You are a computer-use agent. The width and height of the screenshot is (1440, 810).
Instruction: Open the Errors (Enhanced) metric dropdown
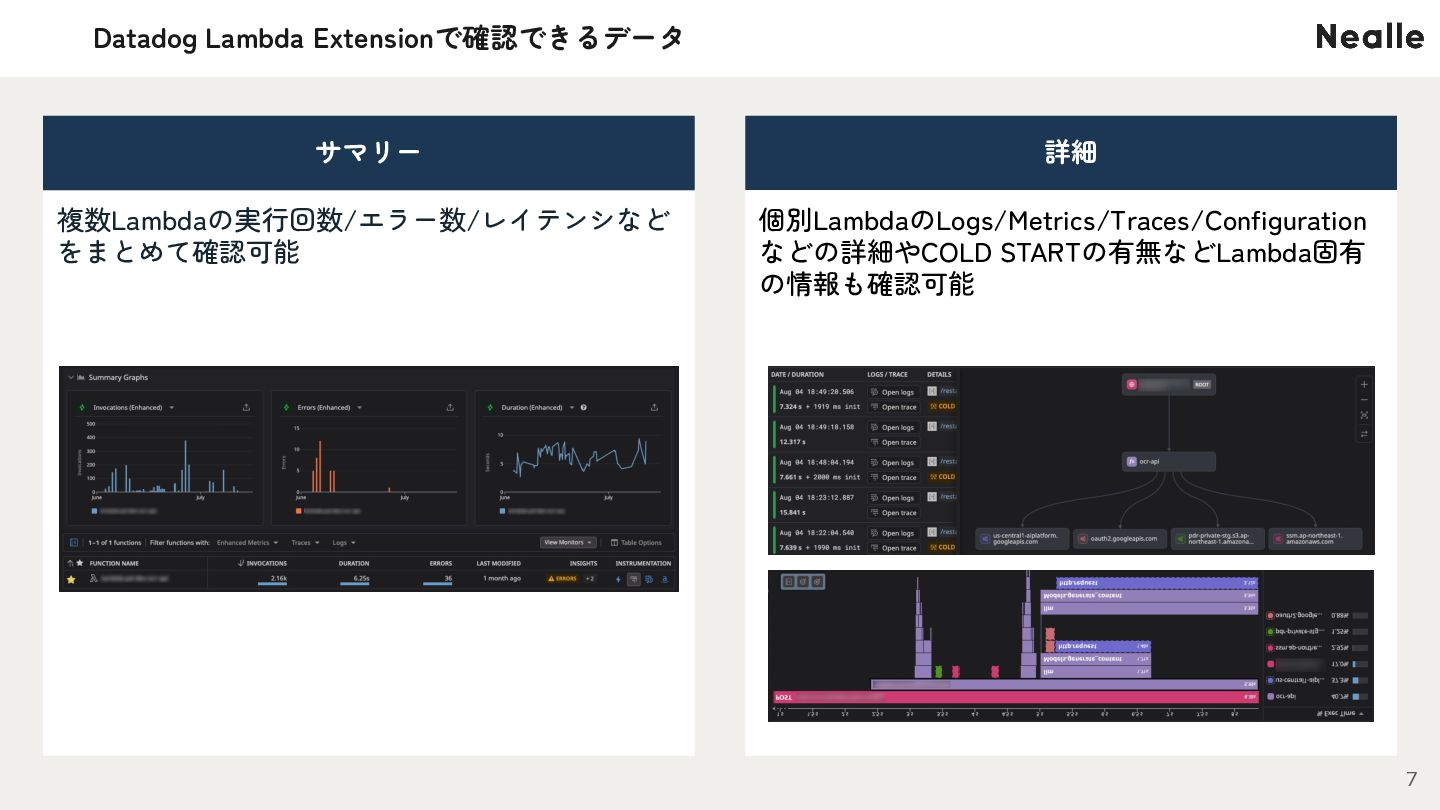360,407
